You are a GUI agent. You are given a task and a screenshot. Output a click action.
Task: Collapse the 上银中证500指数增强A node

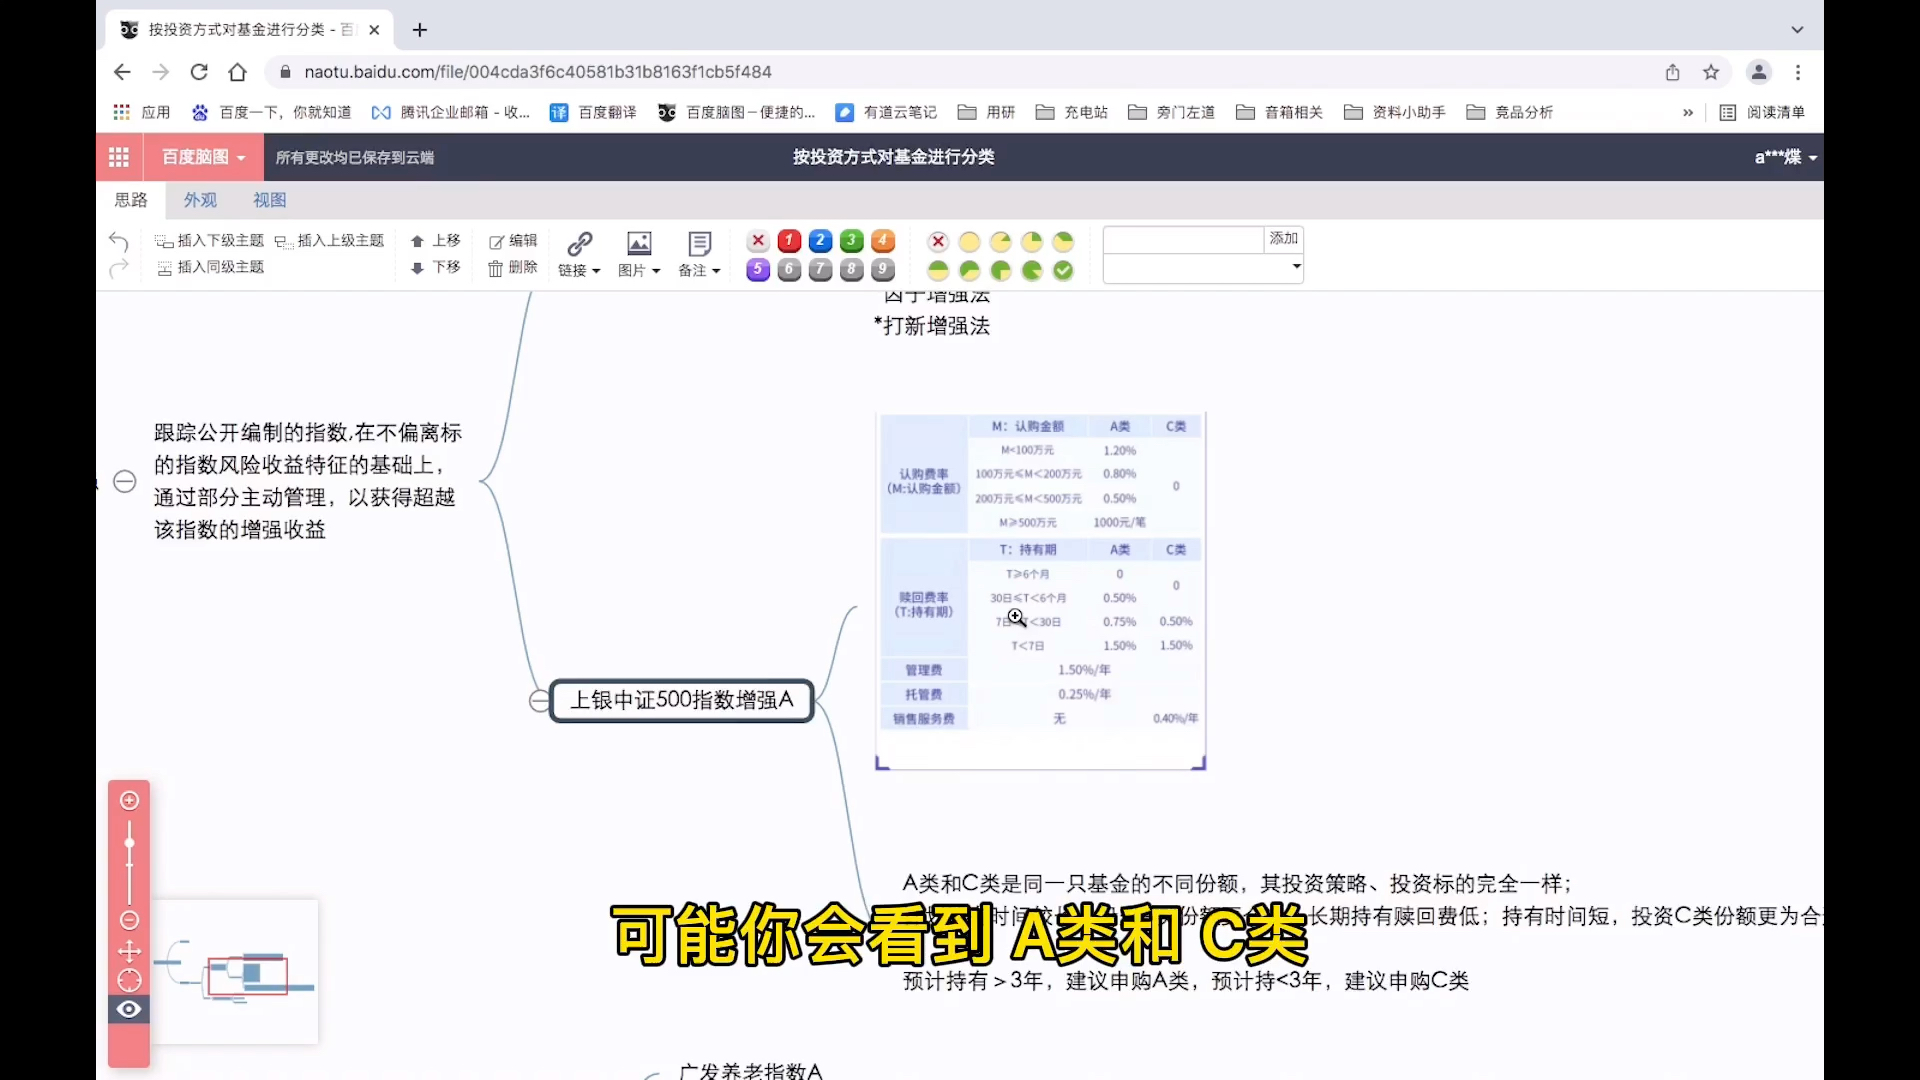(x=539, y=701)
